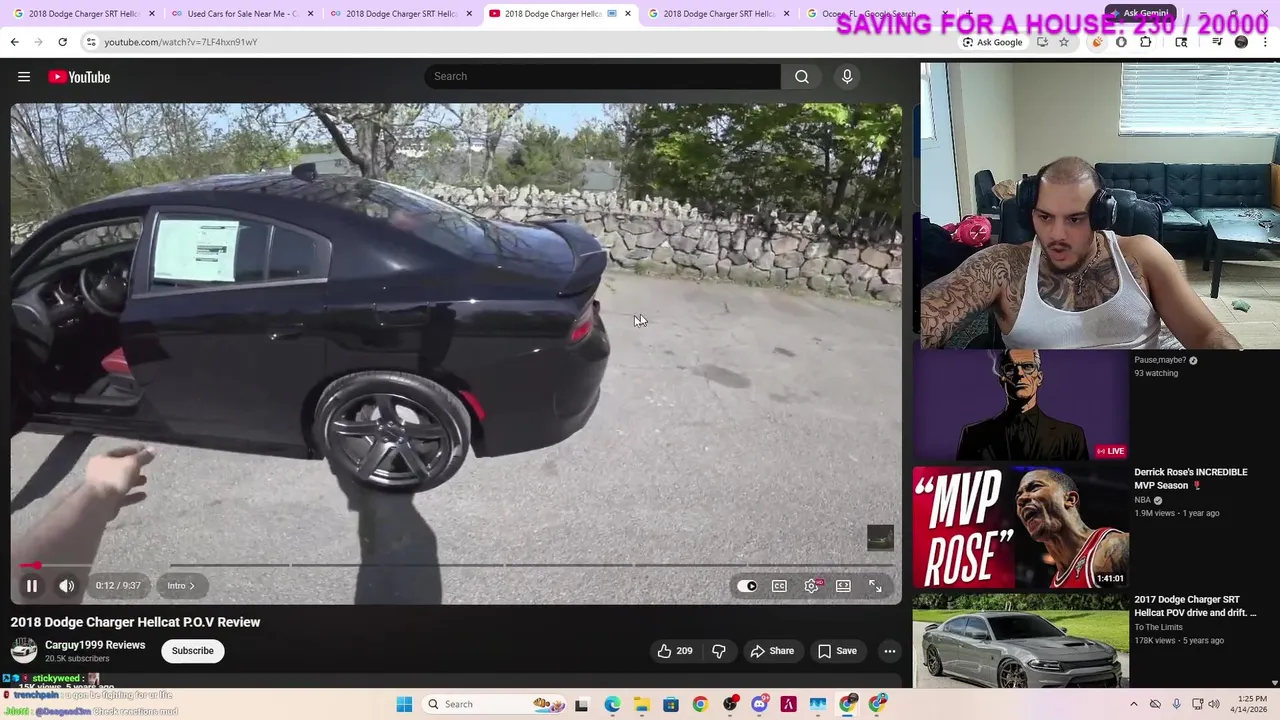Select the active YouTube 2018 Dodge Charger tab
This screenshot has height=720, width=1280.
click(560, 14)
